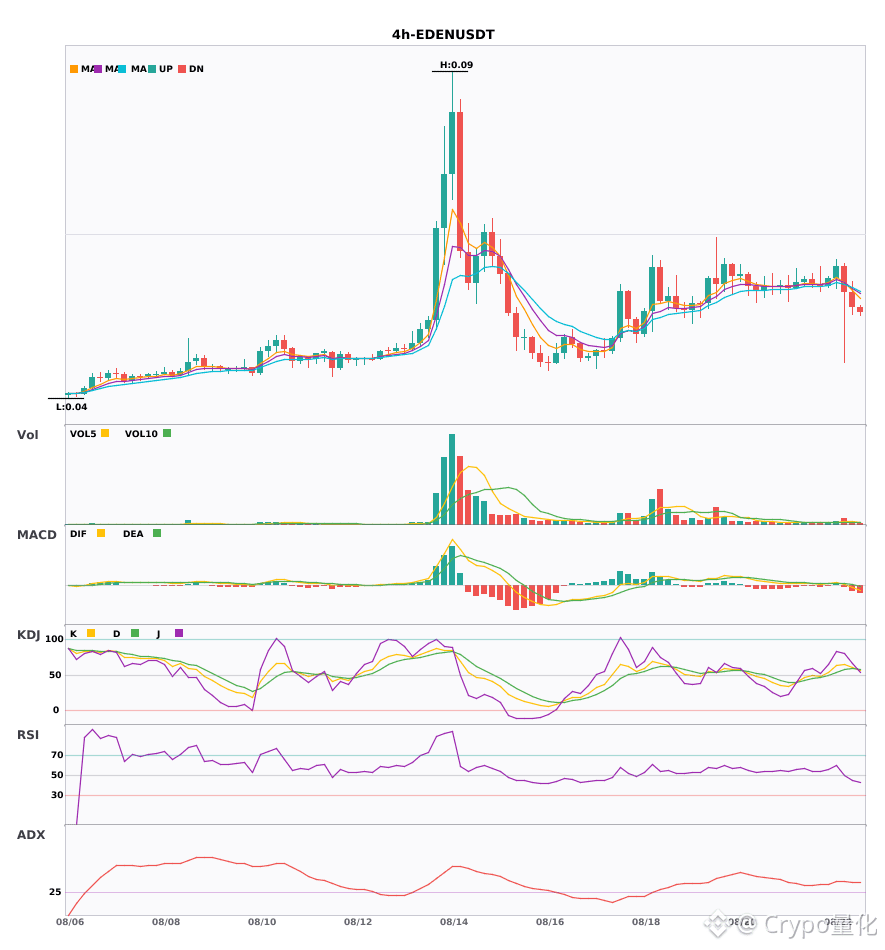Click the red DN legend swatch
Image resolution: width=885 pixels, height=950 pixels.
[x=182, y=69]
